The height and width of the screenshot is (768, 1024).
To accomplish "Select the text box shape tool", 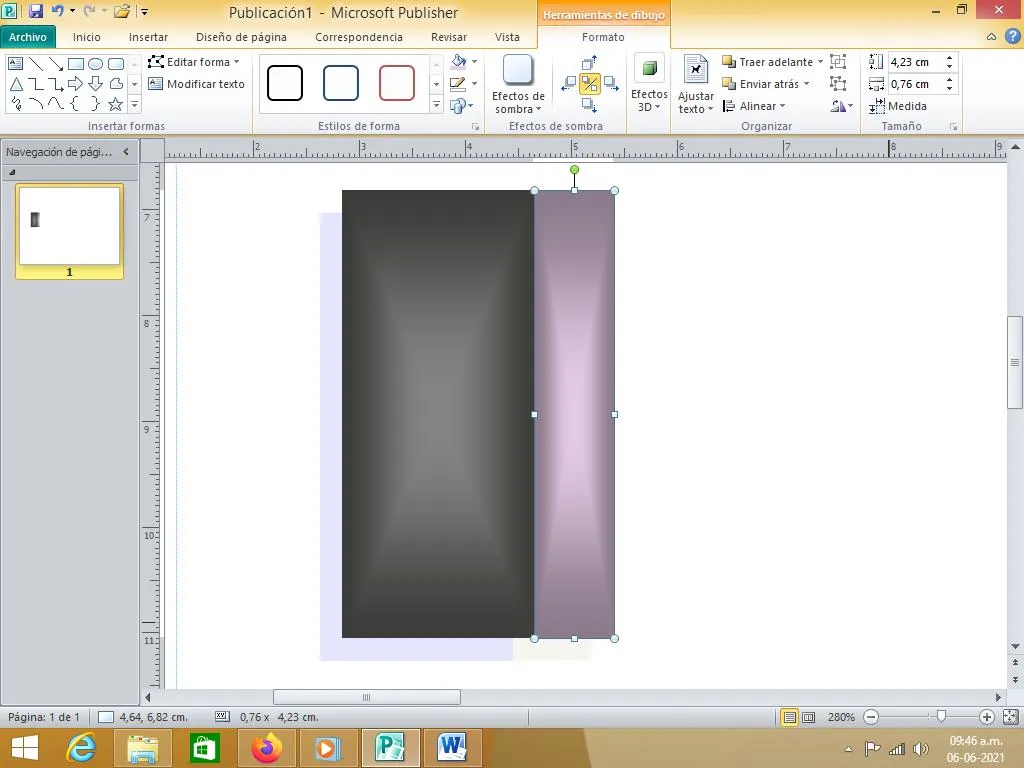I will tap(16, 63).
